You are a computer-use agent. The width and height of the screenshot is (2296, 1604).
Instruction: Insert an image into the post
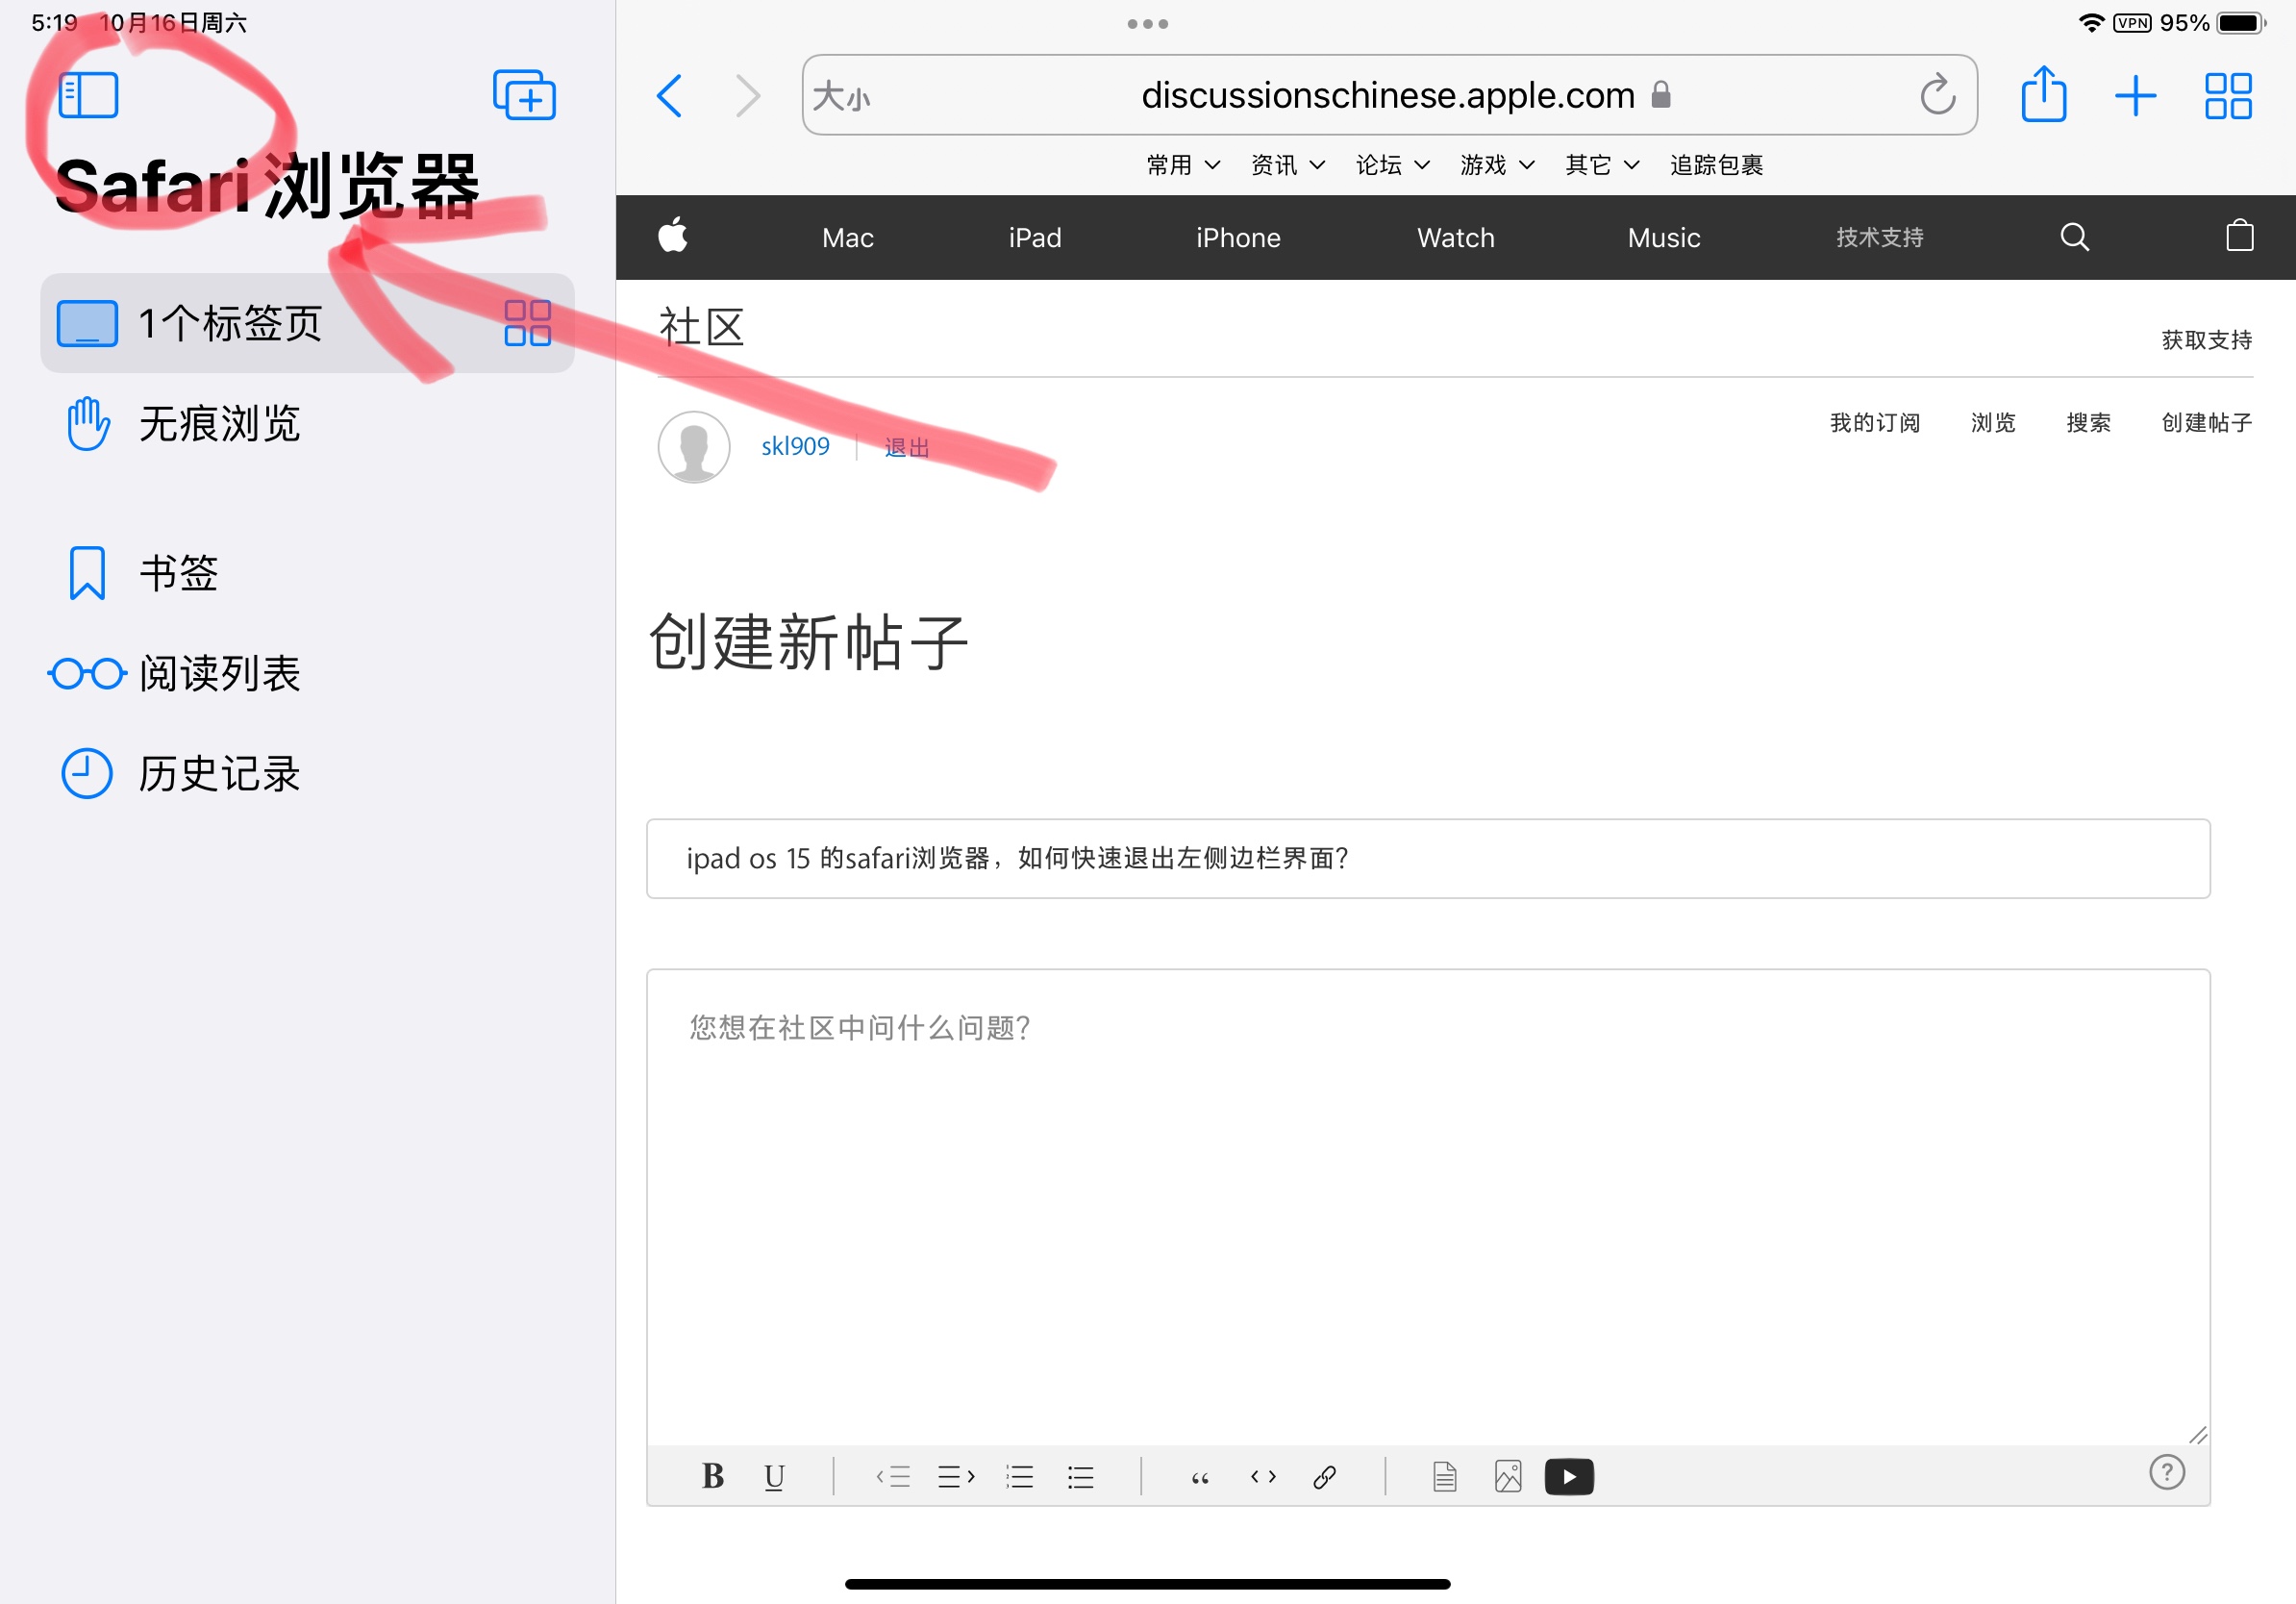1508,1476
